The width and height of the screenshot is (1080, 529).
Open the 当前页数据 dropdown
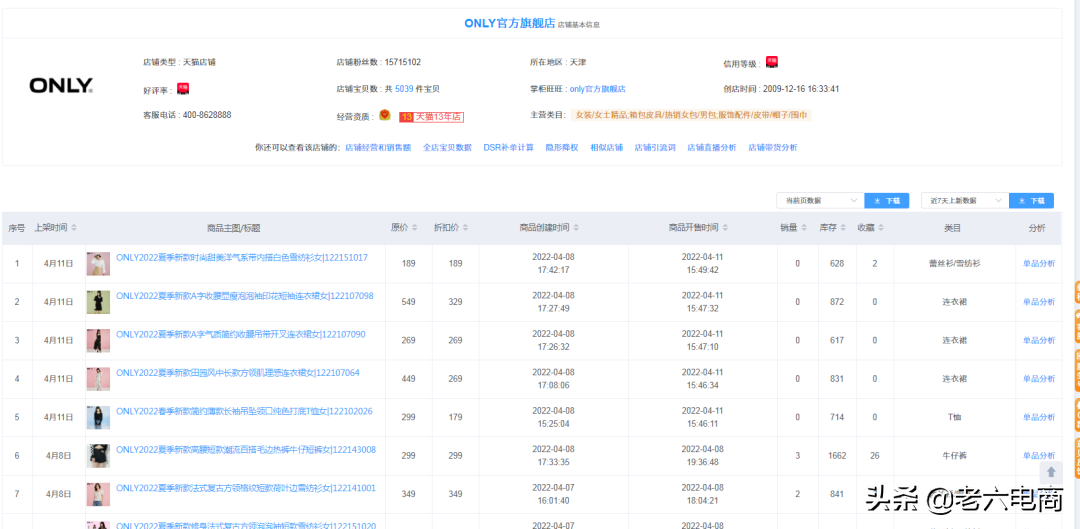[x=820, y=200]
